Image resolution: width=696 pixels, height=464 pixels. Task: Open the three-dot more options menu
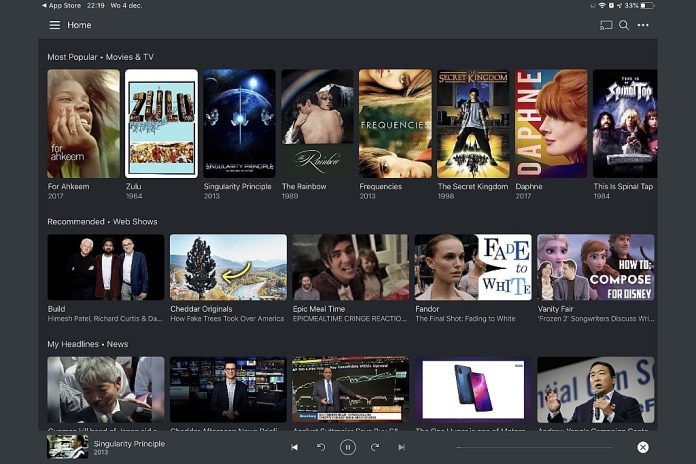click(x=643, y=25)
